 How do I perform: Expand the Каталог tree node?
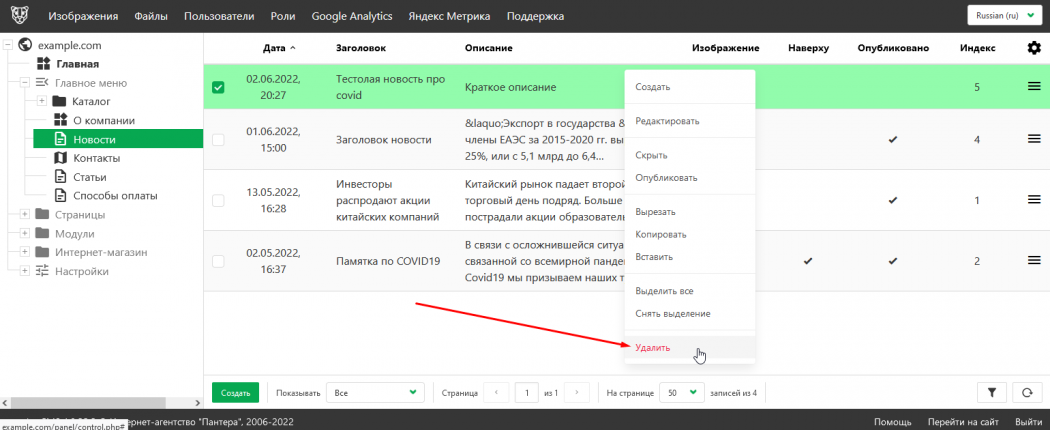41,101
